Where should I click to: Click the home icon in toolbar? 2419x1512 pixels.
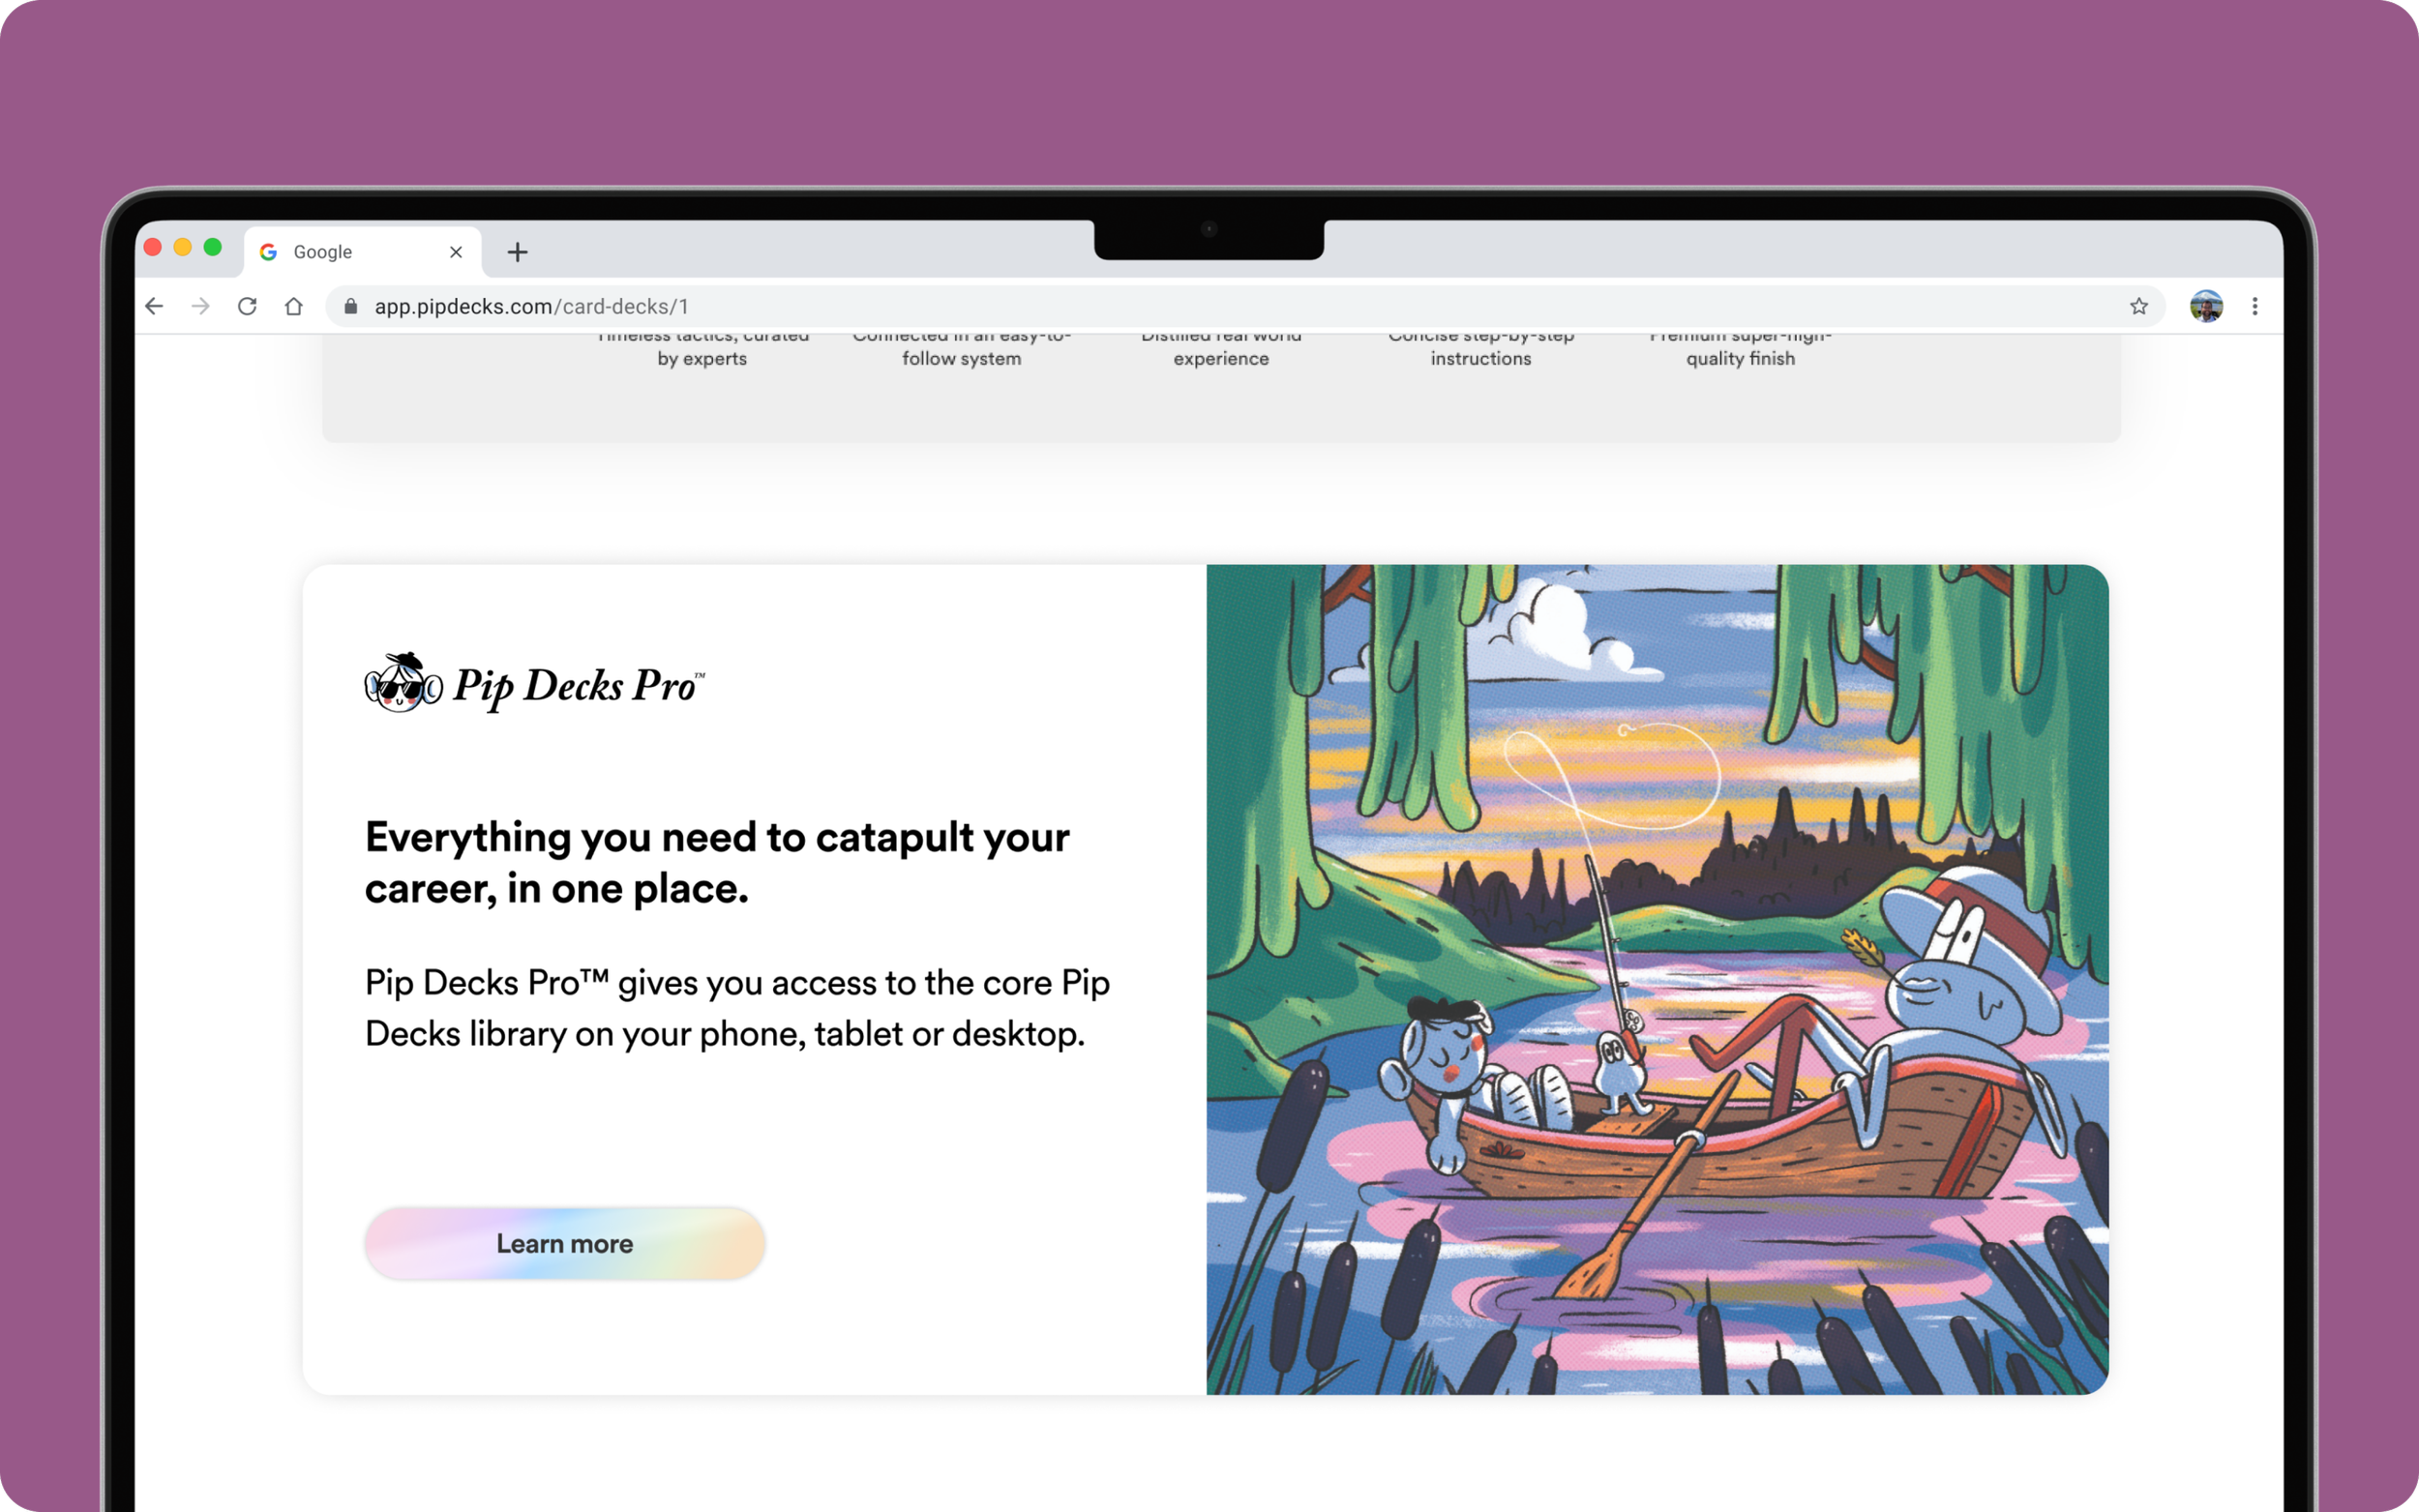293,306
